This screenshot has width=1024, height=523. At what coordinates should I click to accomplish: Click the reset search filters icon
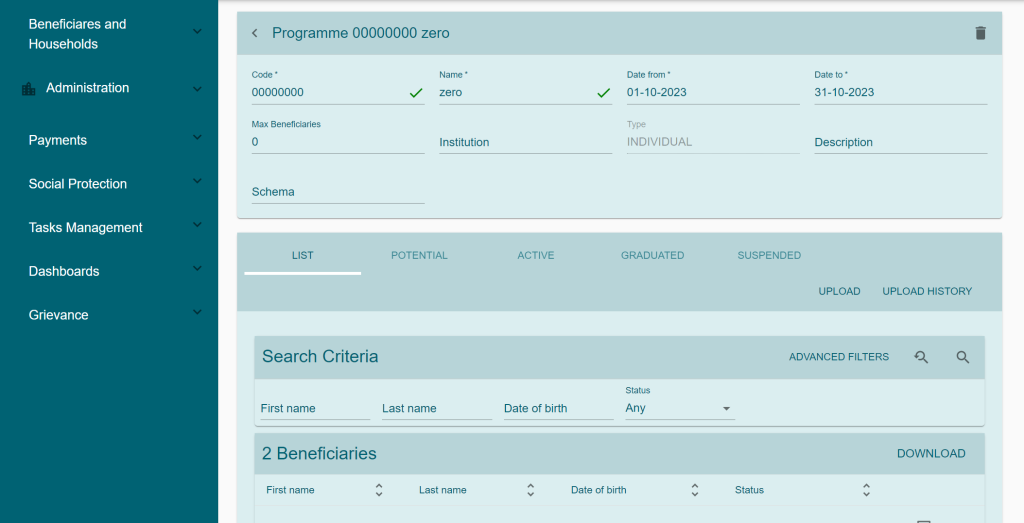[921, 357]
